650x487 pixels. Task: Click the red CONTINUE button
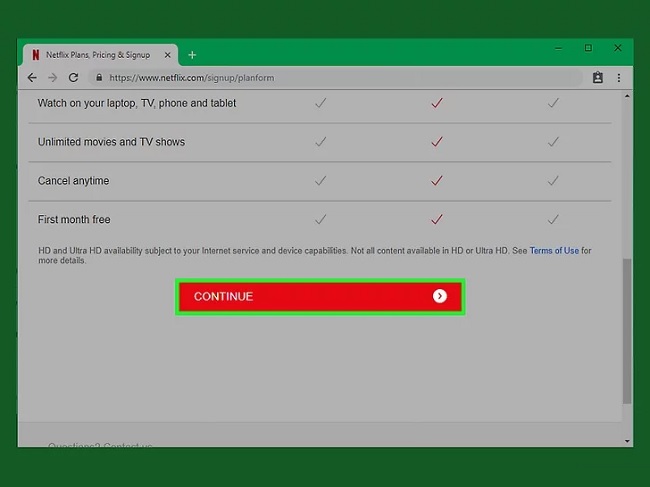(x=319, y=297)
